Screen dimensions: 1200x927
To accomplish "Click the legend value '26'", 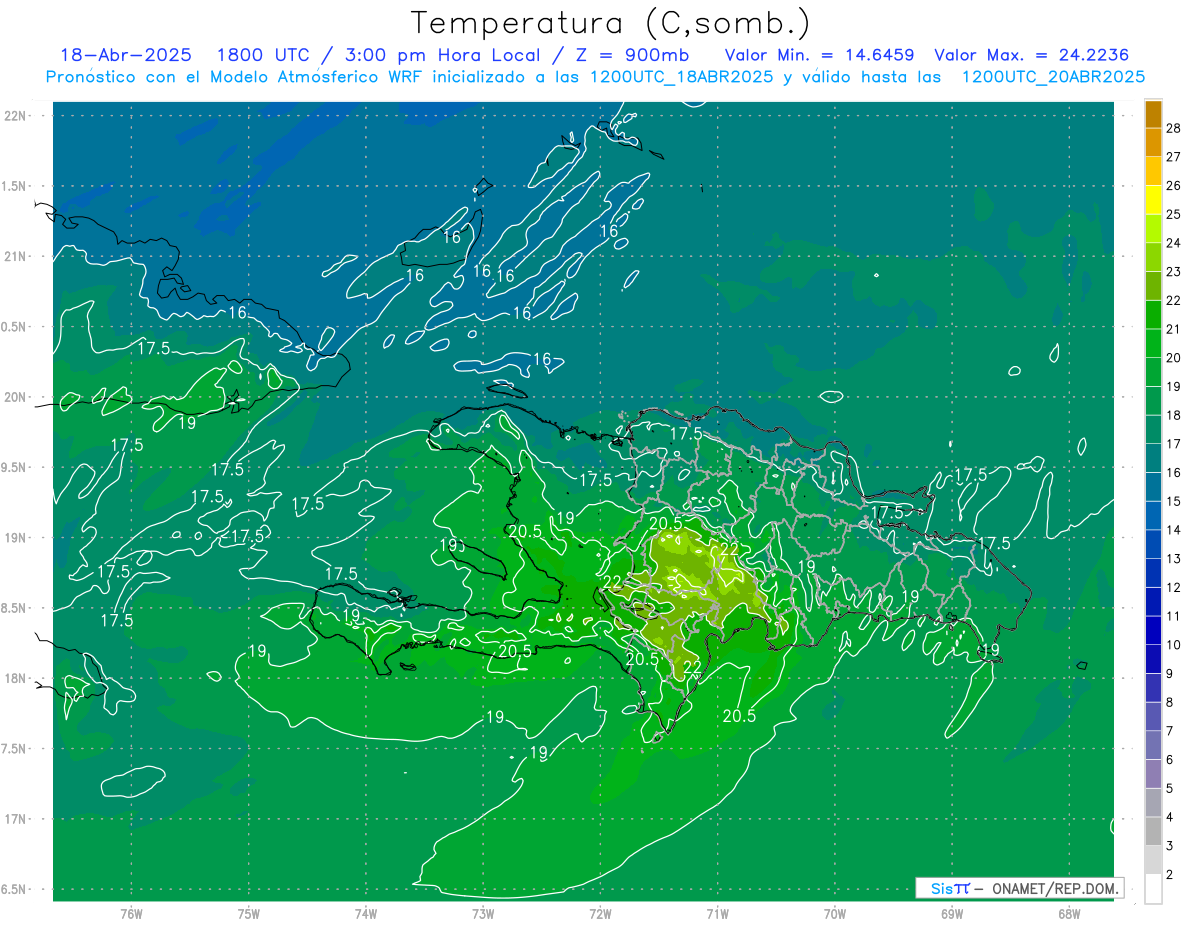I will point(1173,186).
